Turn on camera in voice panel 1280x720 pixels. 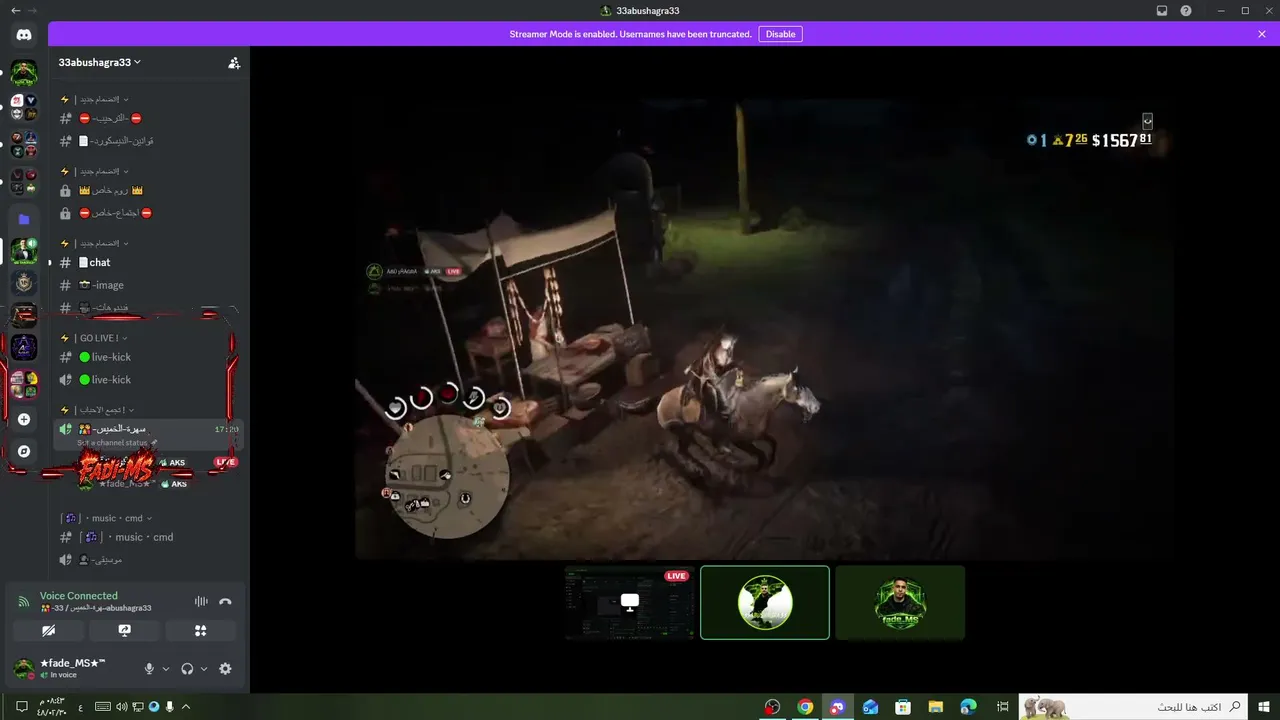point(48,631)
